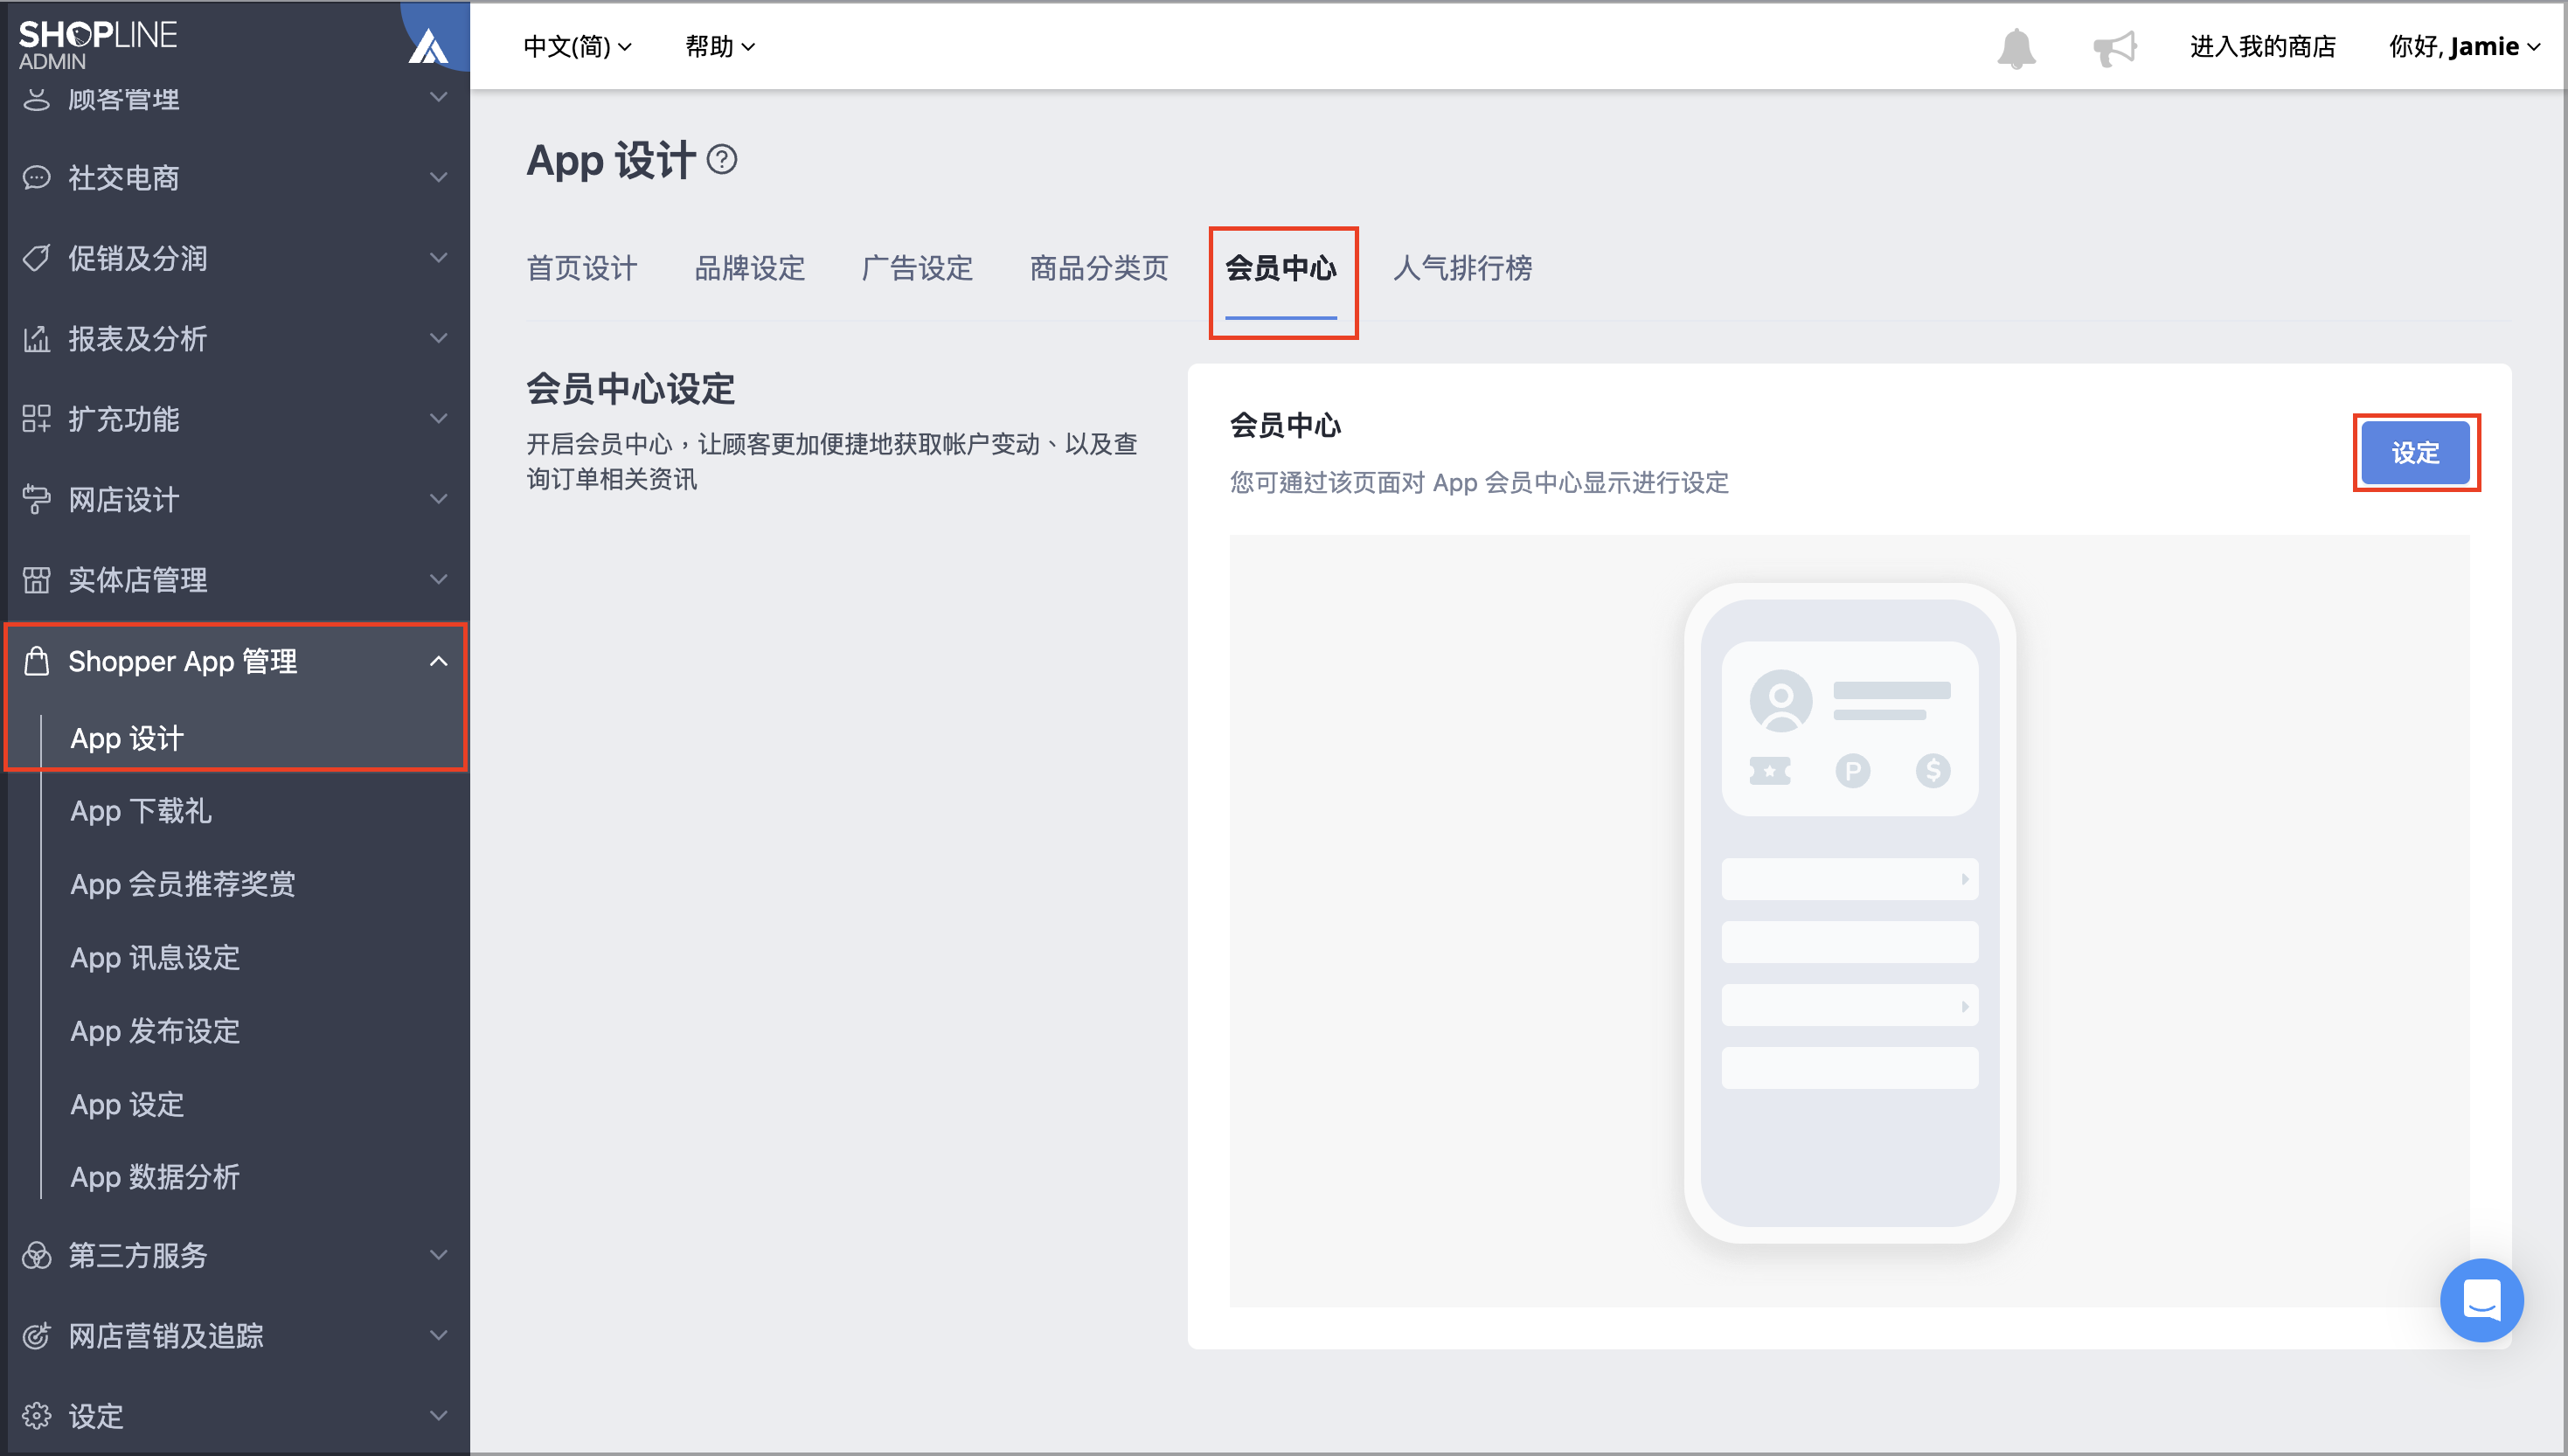Expand the sidebar 设定 section chevron

tap(438, 1415)
